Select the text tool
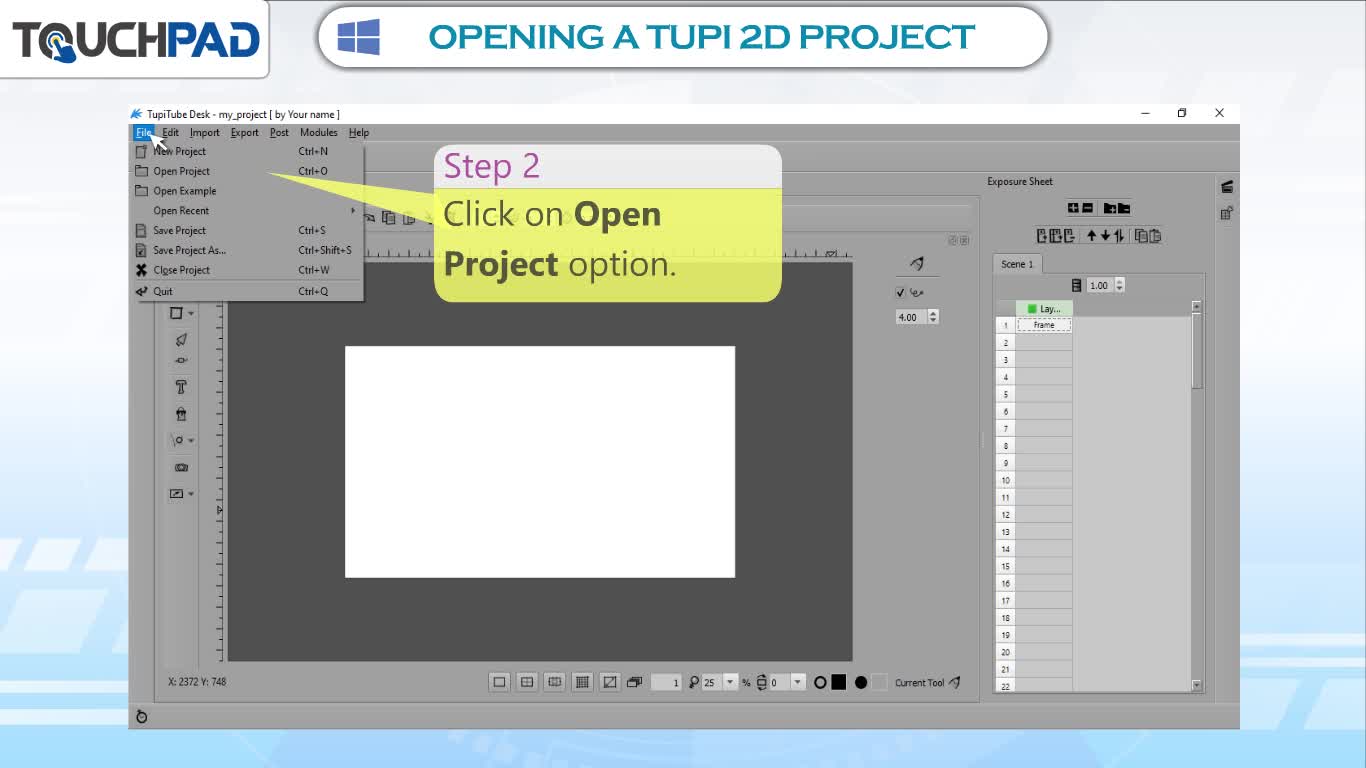This screenshot has height=768, width=1366. tap(181, 387)
